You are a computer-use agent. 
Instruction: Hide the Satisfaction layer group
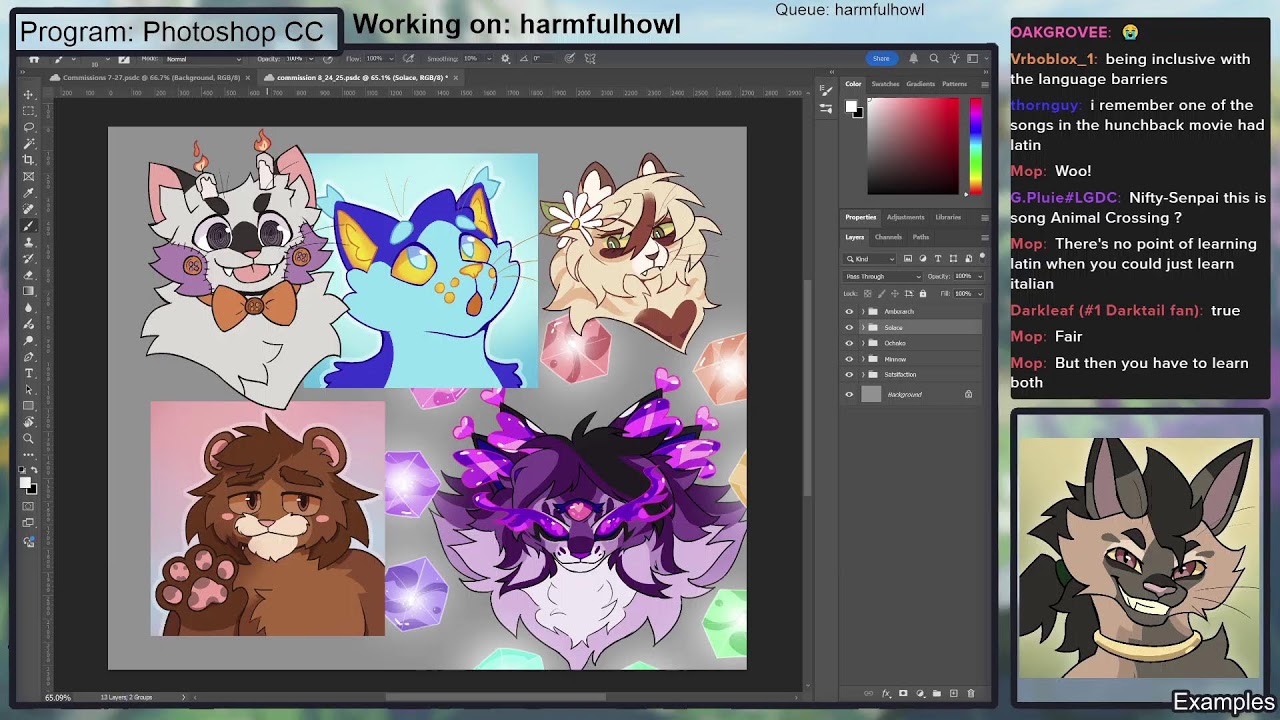[849, 374]
